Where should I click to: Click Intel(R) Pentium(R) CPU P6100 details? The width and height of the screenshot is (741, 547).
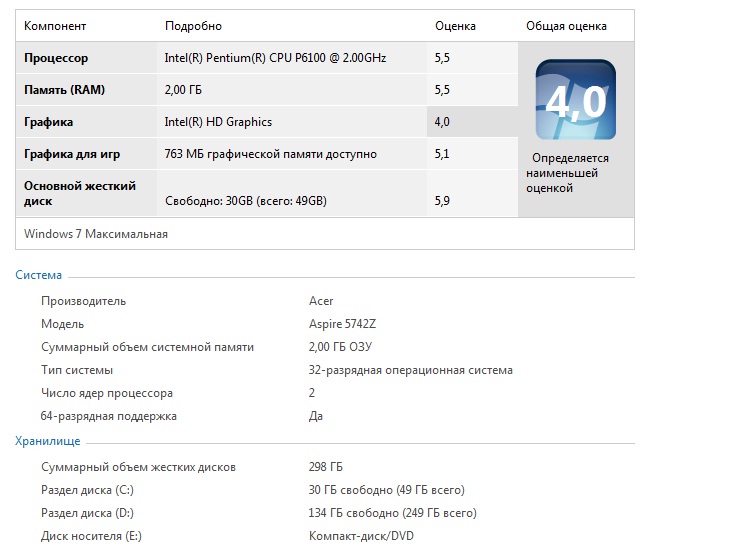click(x=275, y=58)
